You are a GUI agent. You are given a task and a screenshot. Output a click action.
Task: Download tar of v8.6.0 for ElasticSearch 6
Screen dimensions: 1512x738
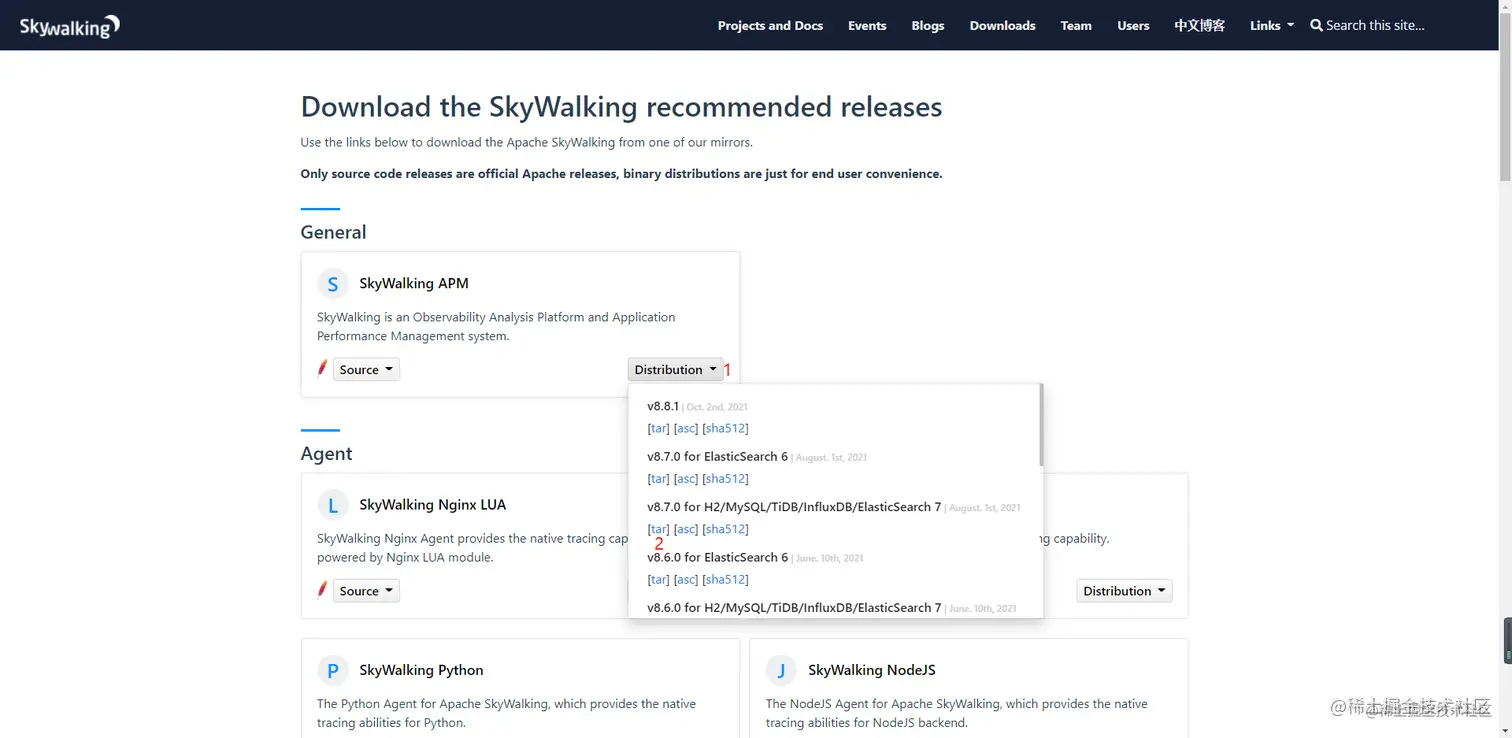coord(658,579)
